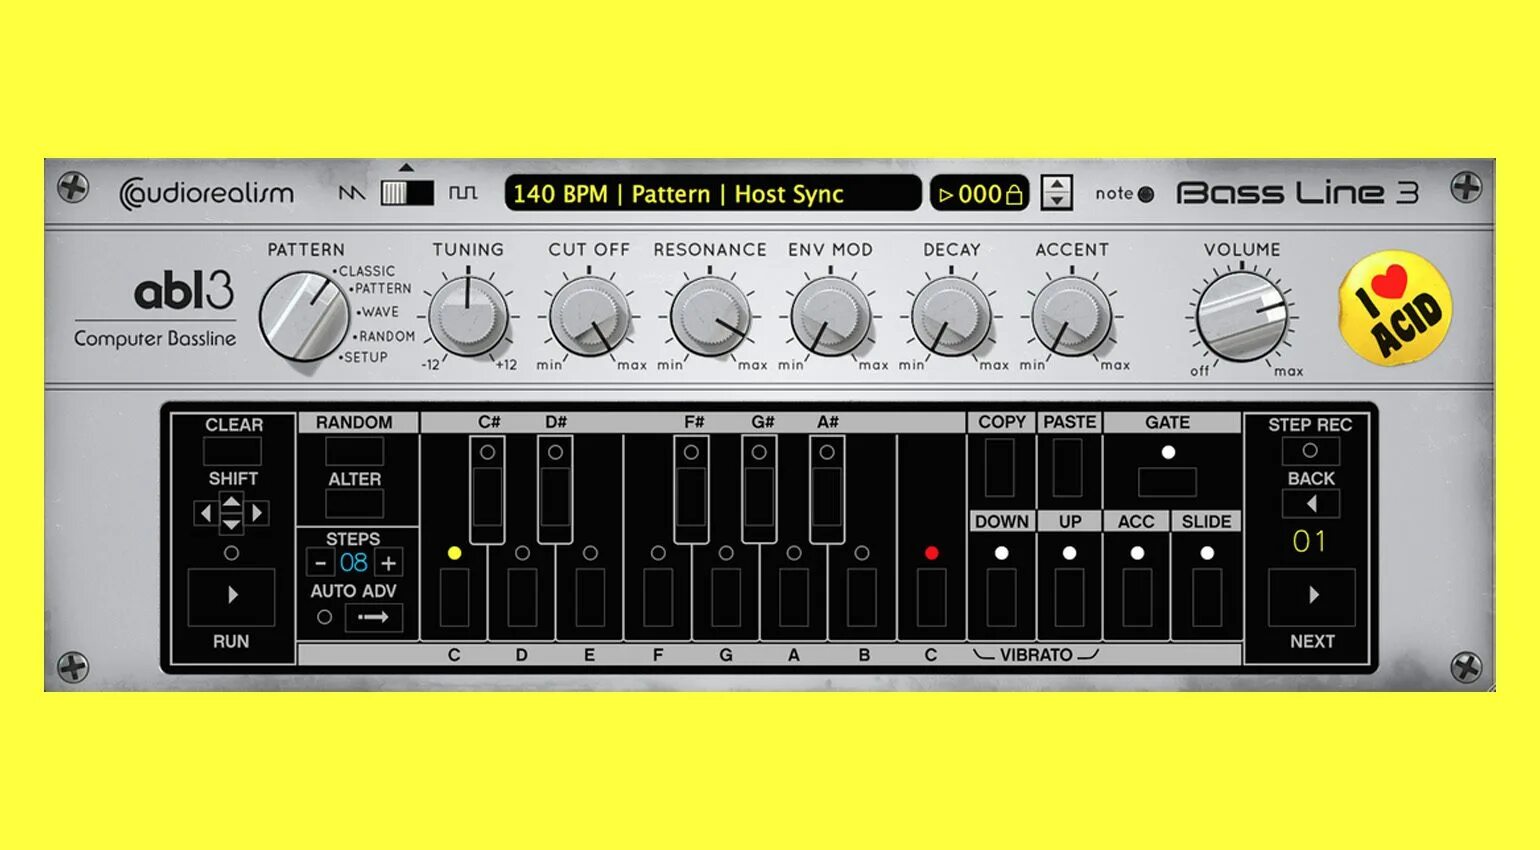Toggle the Up octave button
This screenshot has width=1540, height=850.
coord(1069,598)
